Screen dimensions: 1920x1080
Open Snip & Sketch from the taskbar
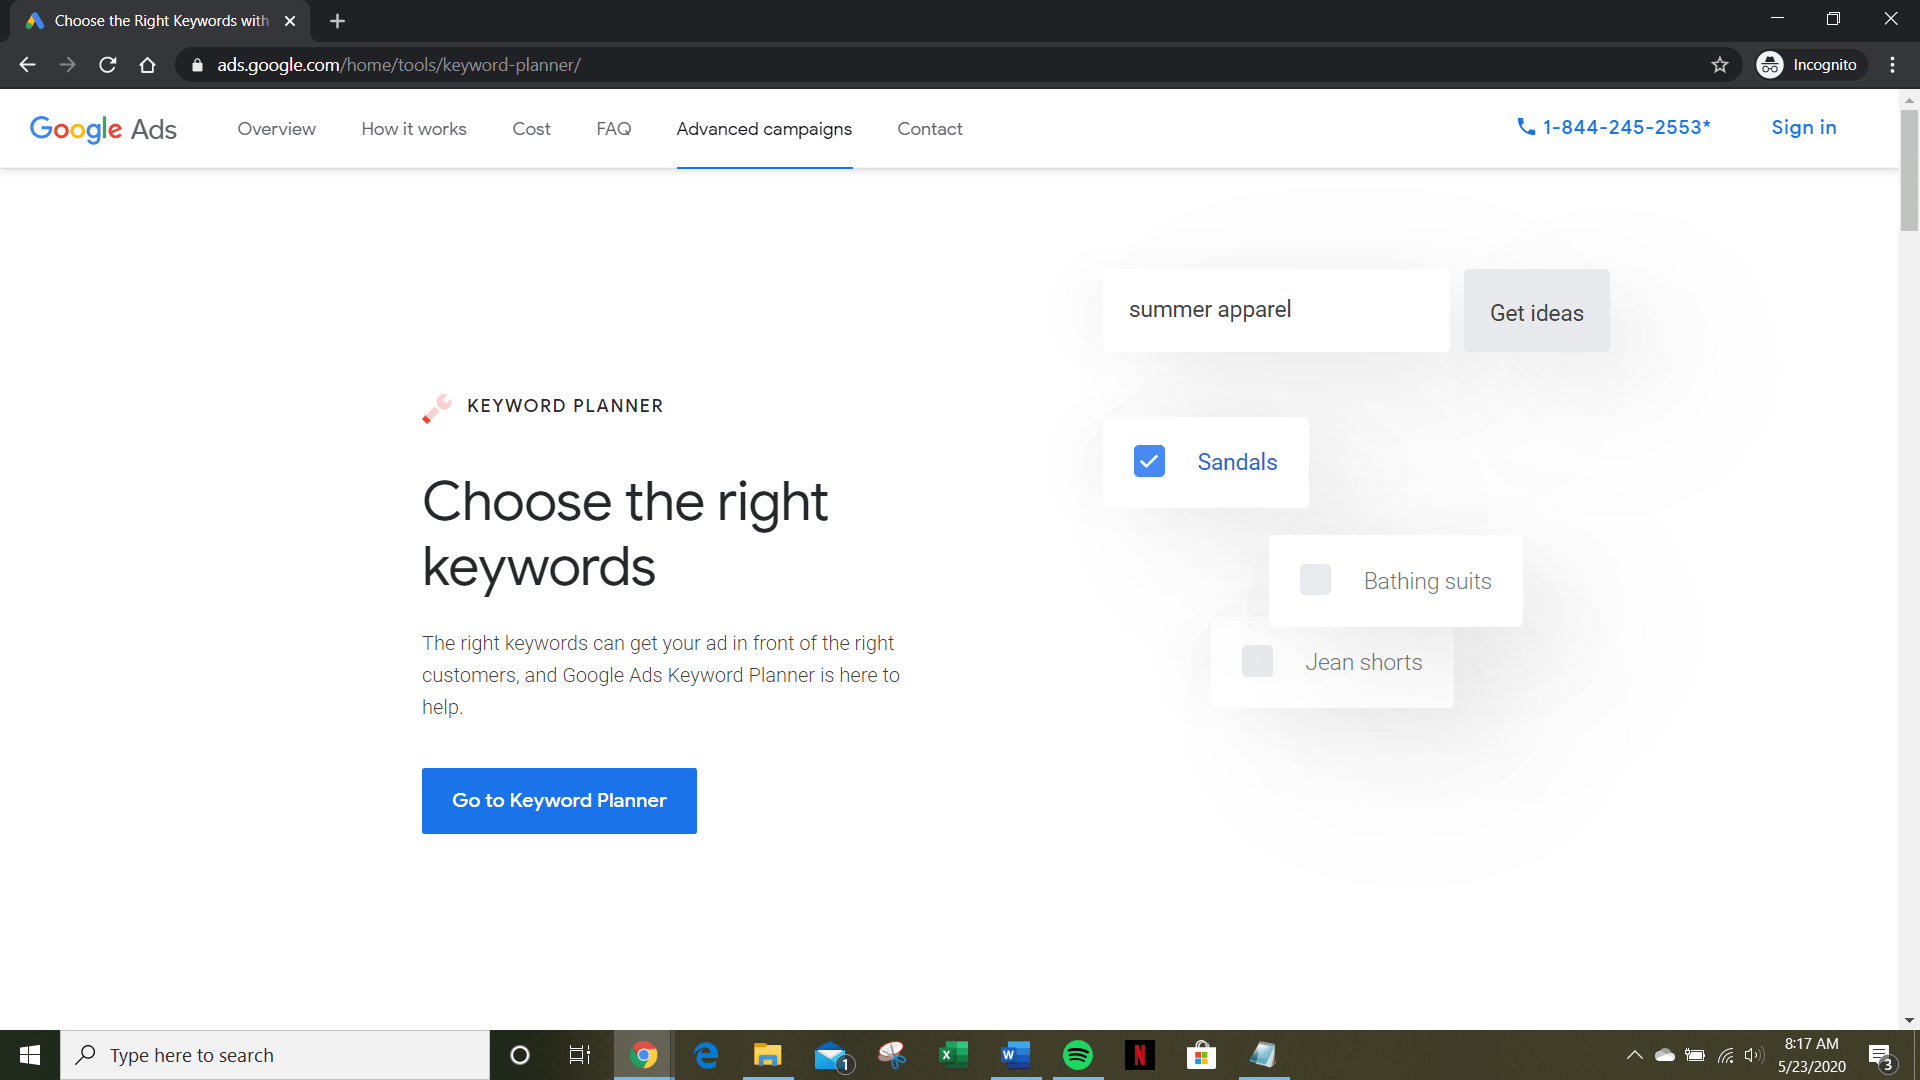(892, 1055)
